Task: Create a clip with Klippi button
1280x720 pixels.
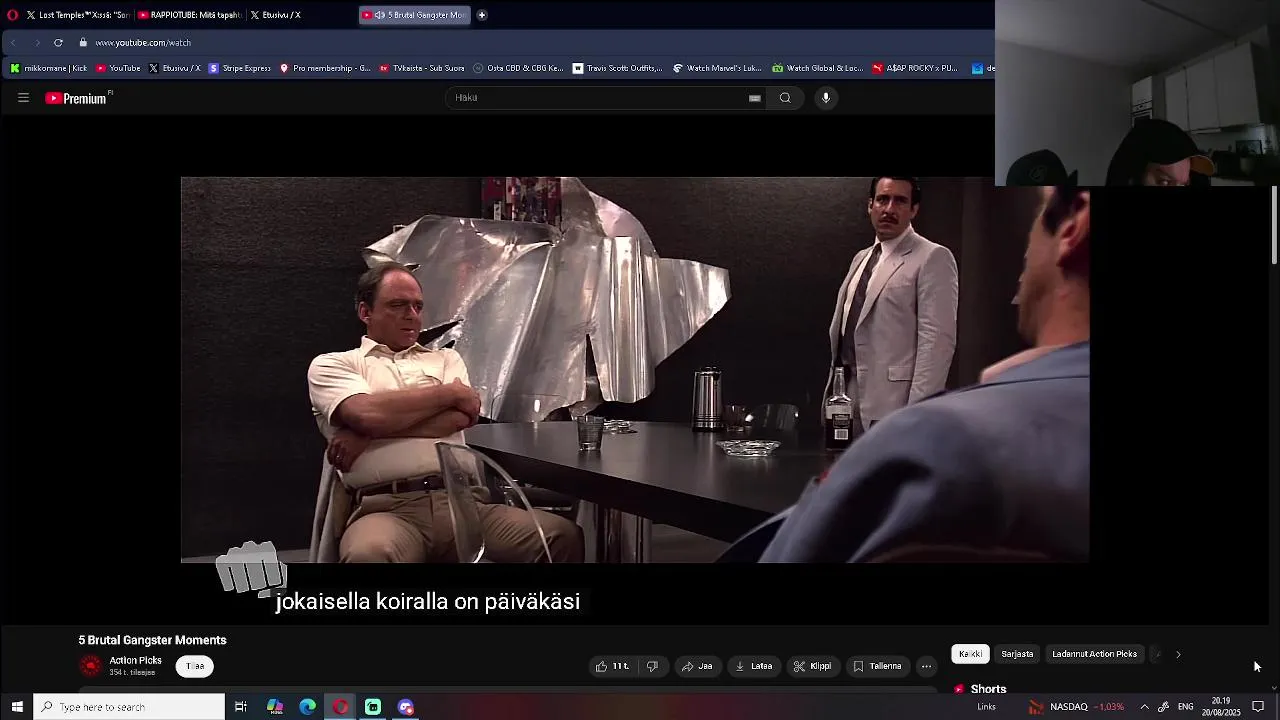Action: pos(813,666)
